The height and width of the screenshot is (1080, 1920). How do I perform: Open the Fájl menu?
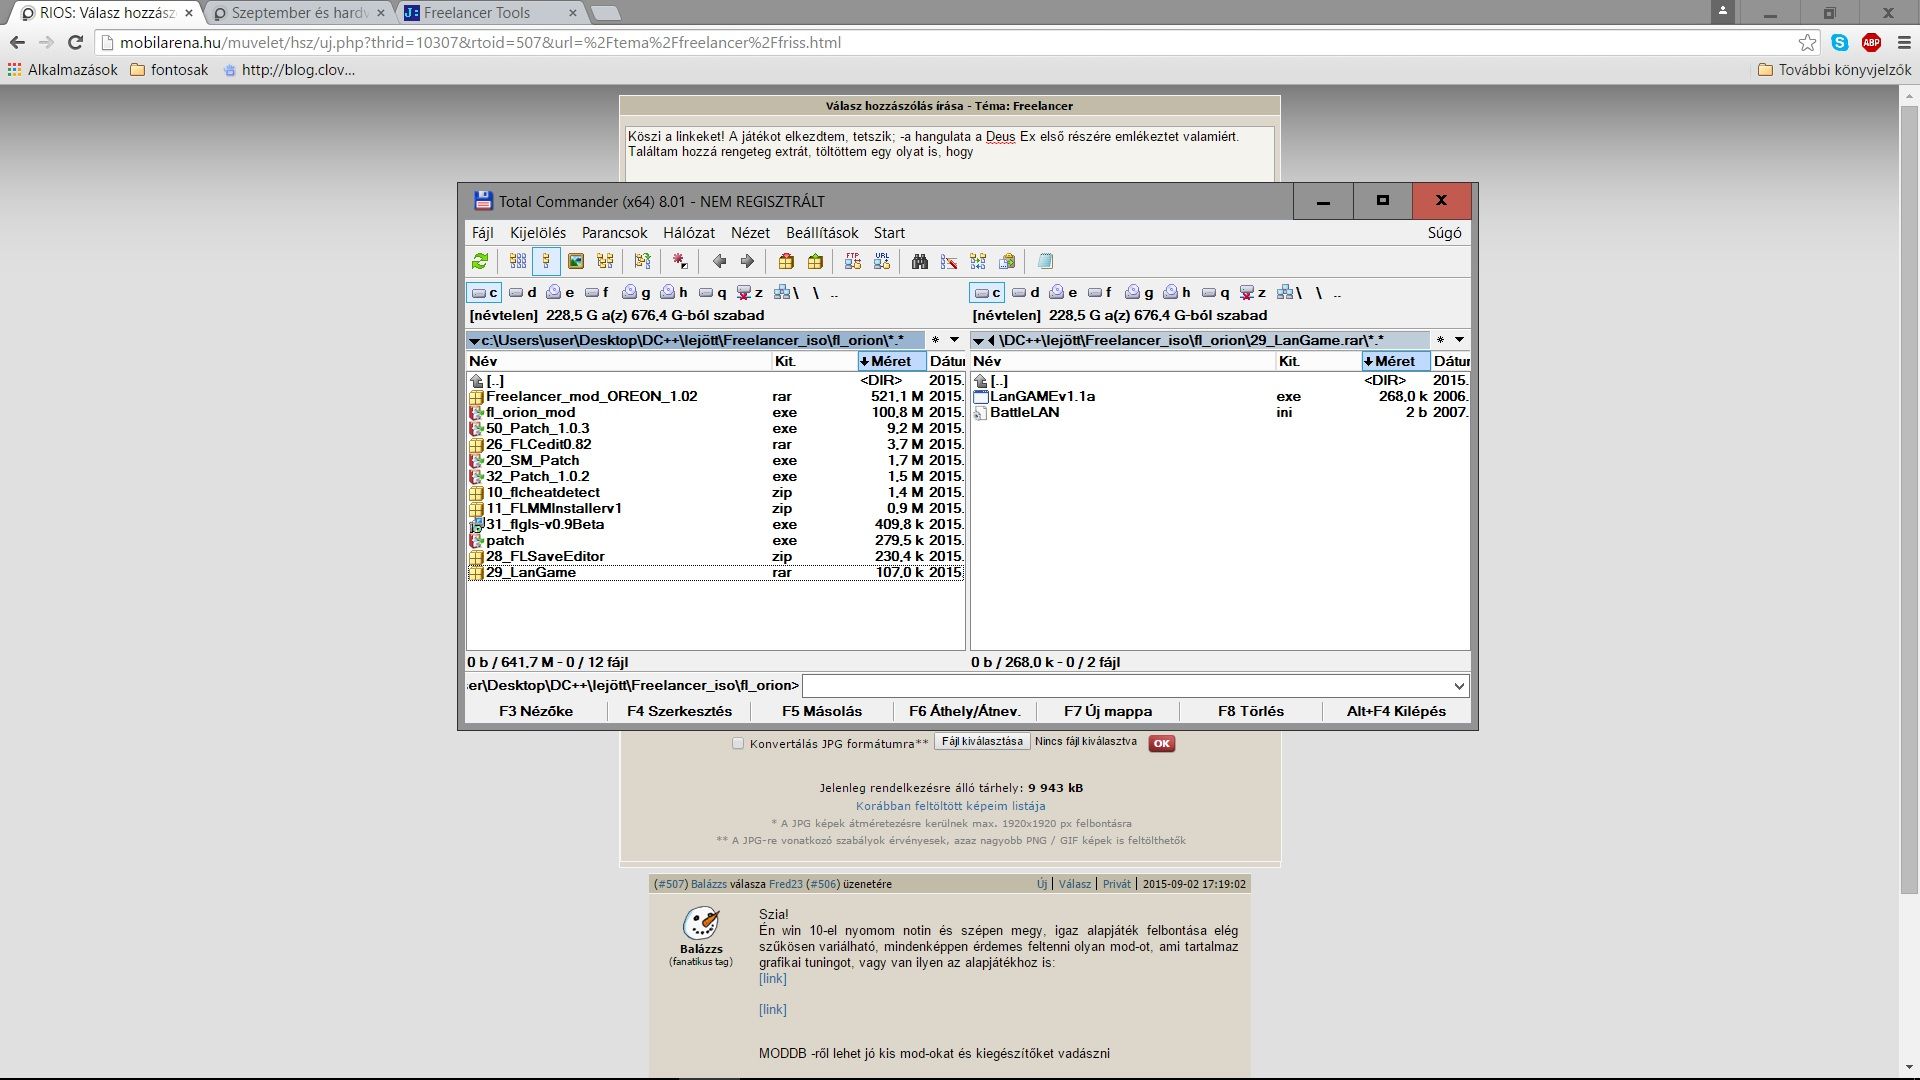pyautogui.click(x=482, y=232)
